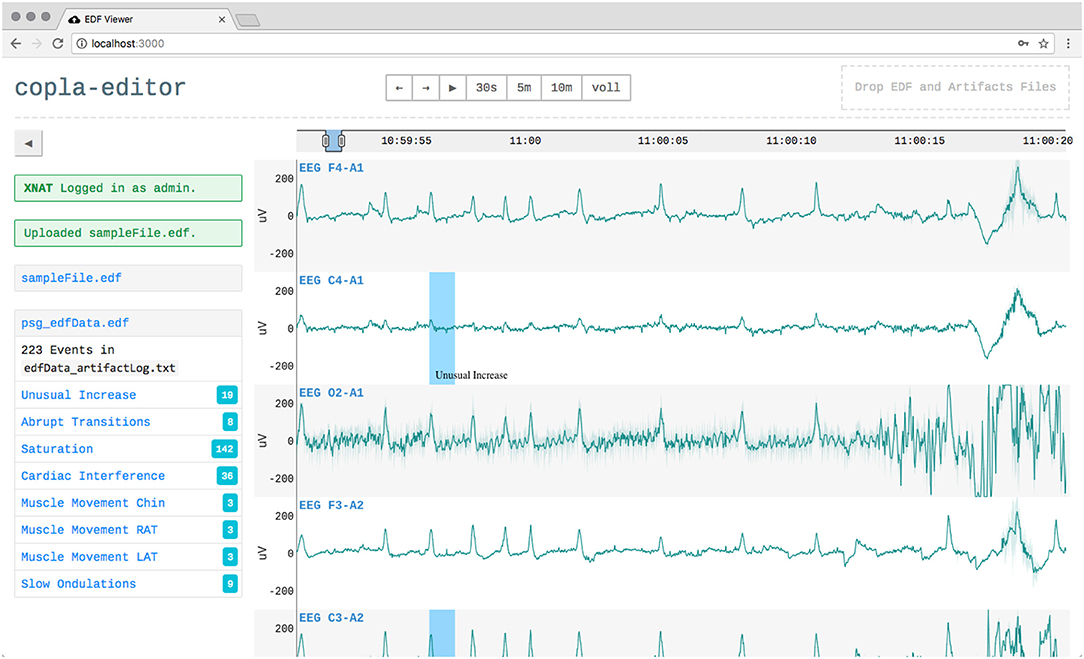
Task: Select the Unusual Increase event category
Action: tap(128, 395)
